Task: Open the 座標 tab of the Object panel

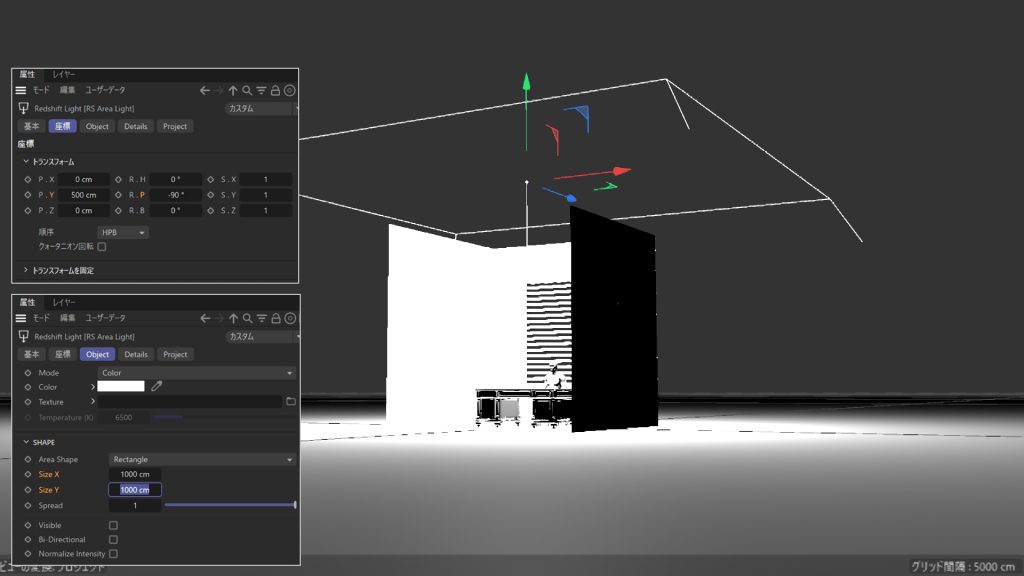Action: tap(61, 354)
